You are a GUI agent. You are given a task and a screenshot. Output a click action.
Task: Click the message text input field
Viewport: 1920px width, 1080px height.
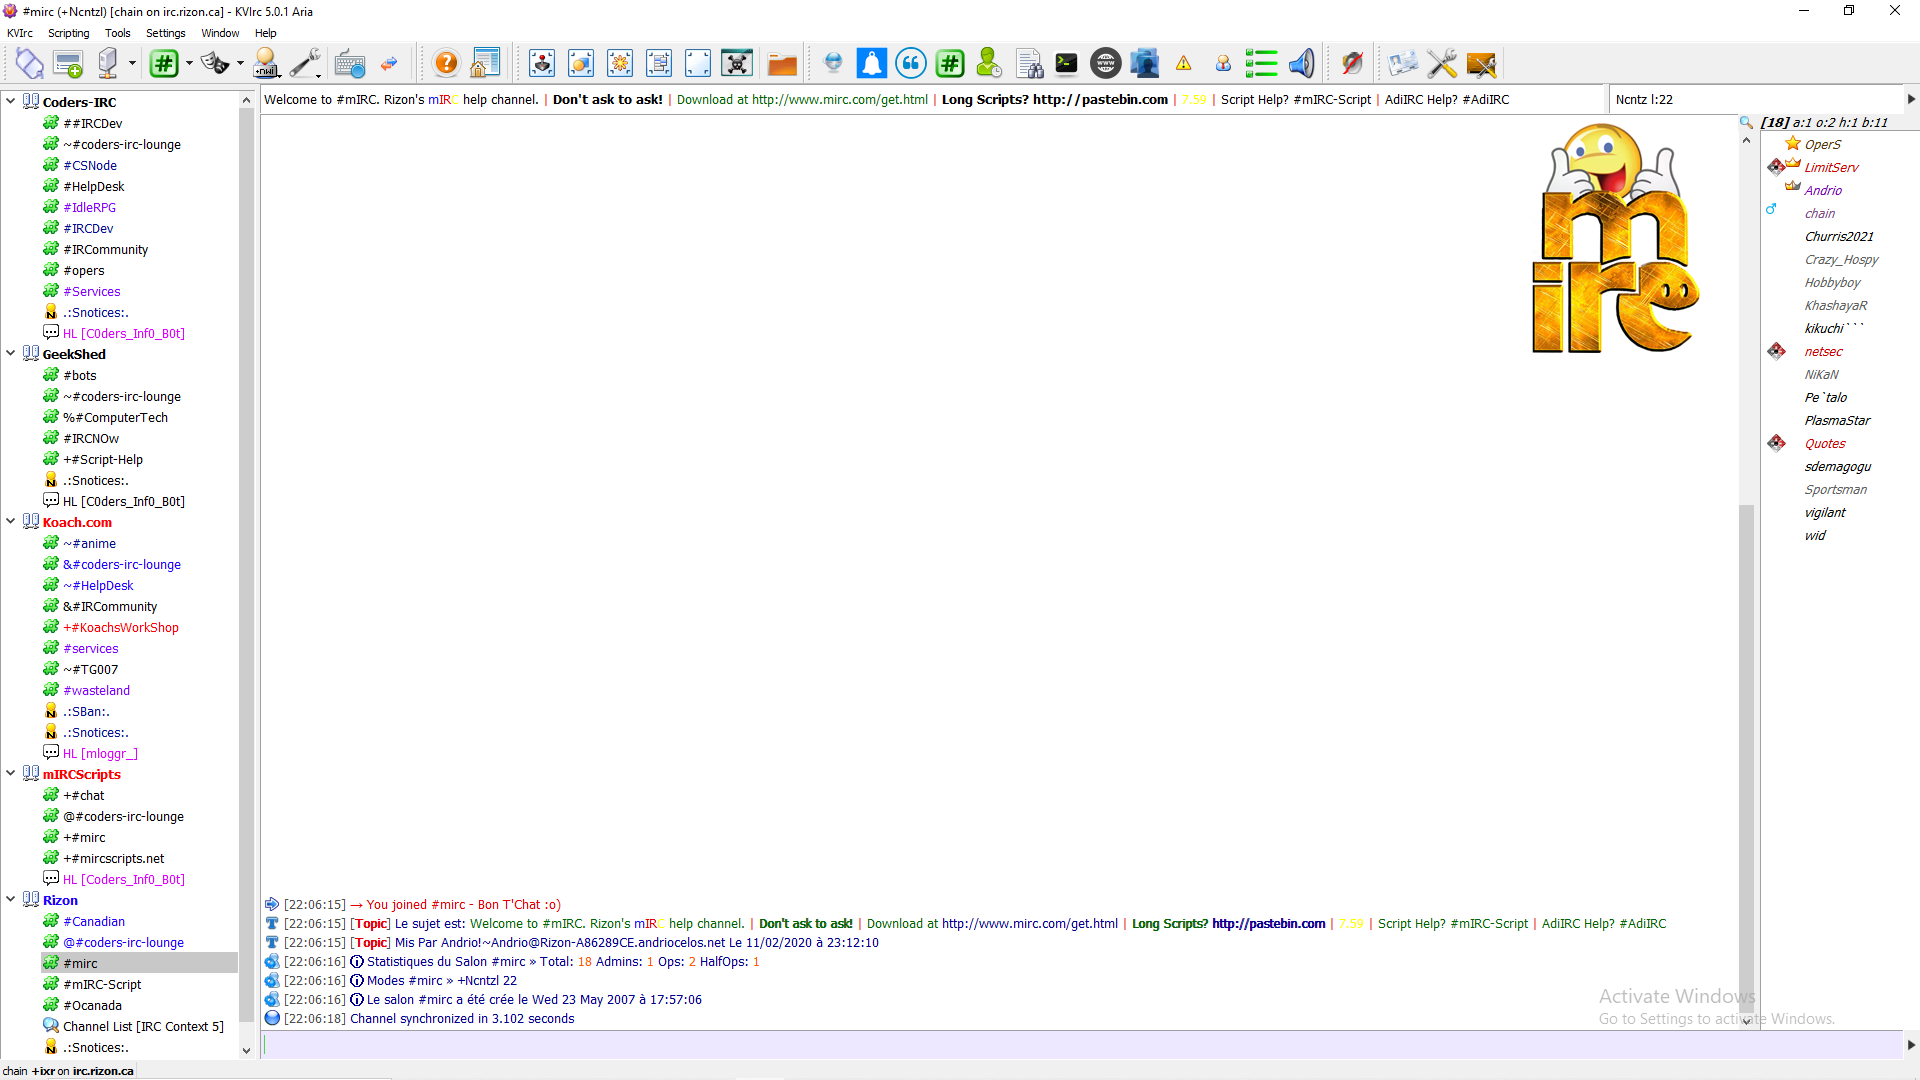tap(1080, 1045)
